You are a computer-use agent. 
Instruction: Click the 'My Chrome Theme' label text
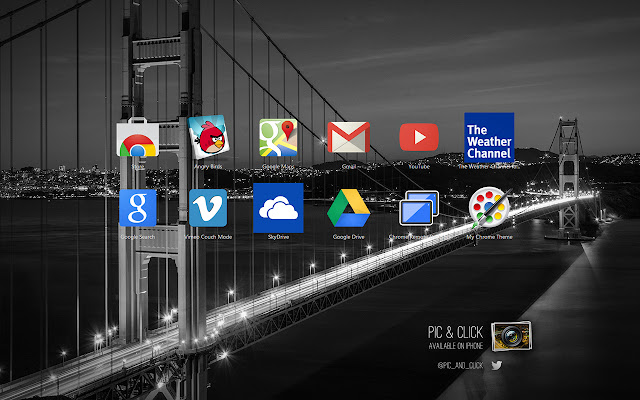(x=489, y=237)
